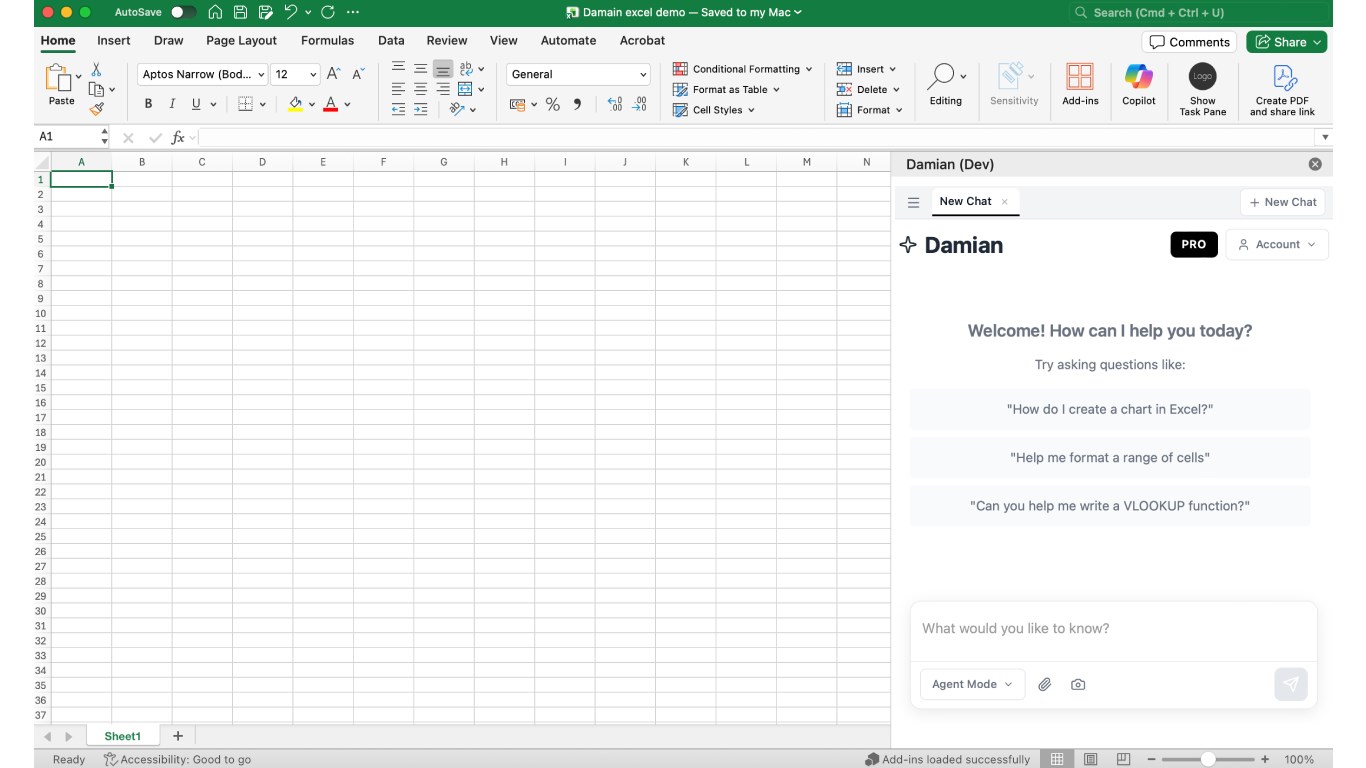This screenshot has height=768, width=1366.
Task: Expand the Conditional Formatting menu
Action: click(742, 69)
